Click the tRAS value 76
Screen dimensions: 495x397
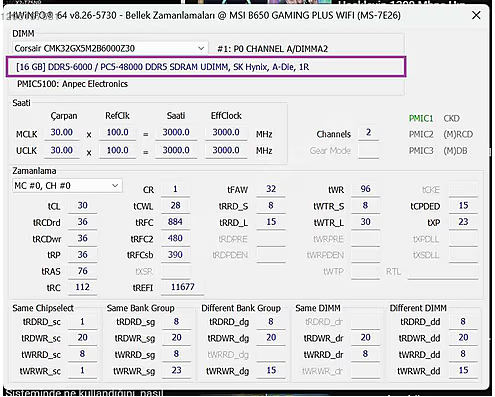tap(83, 271)
